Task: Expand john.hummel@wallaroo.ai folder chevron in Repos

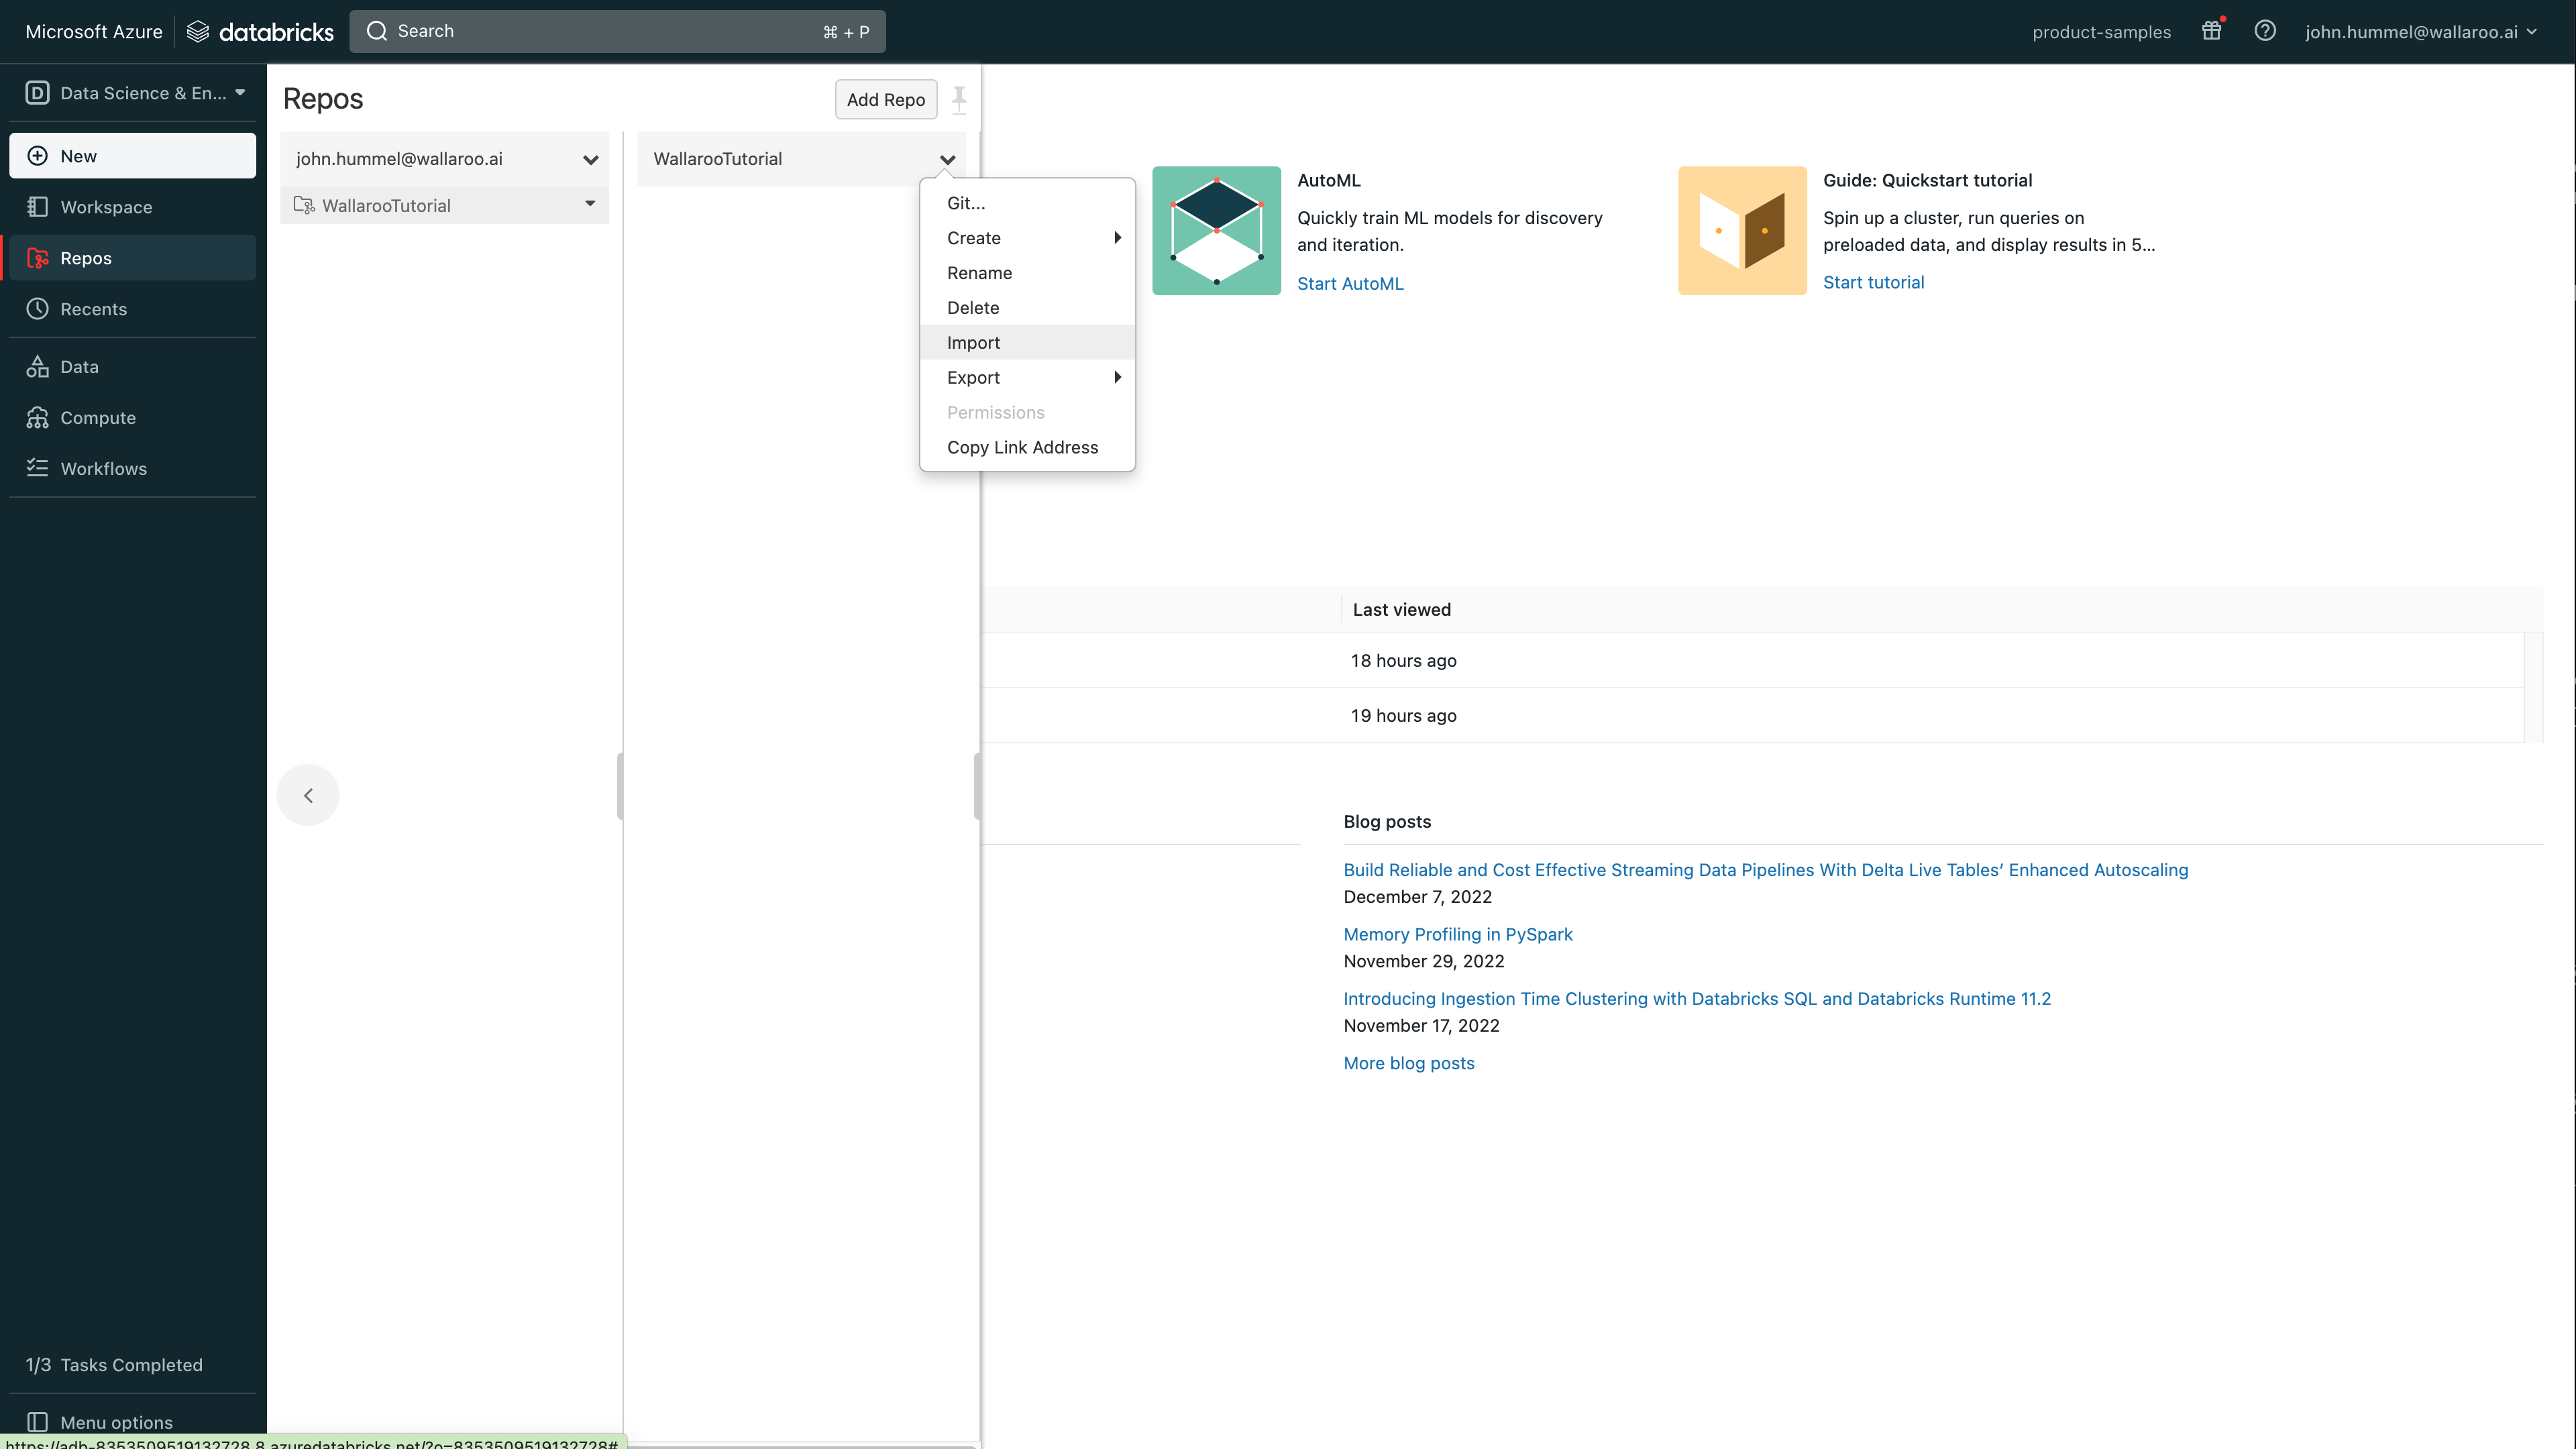Action: coord(590,160)
